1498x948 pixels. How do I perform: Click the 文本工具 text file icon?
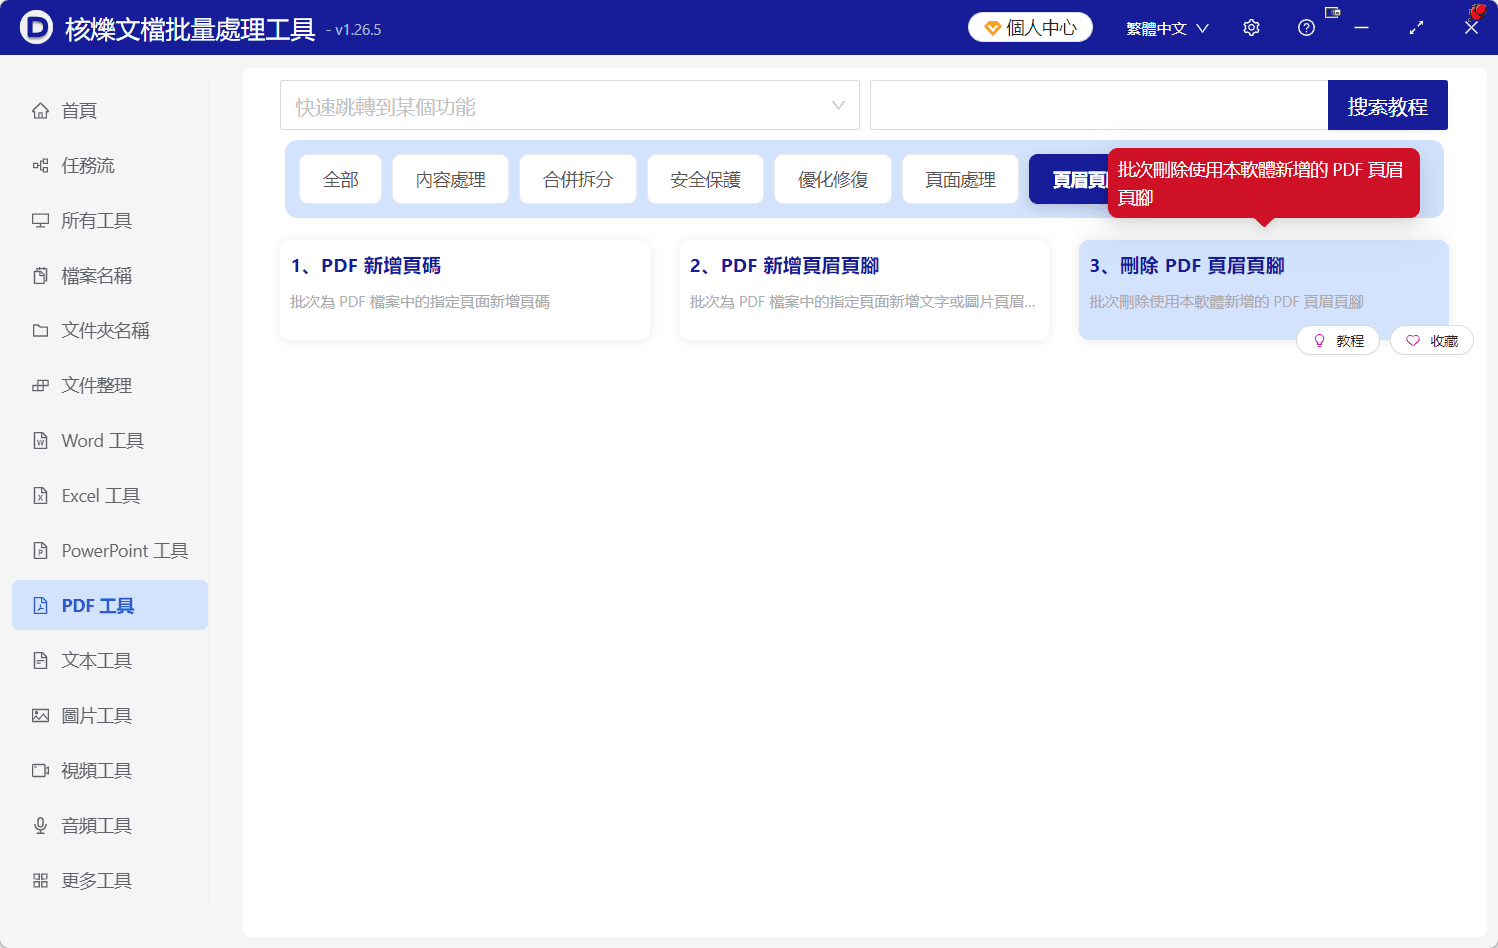click(40, 660)
